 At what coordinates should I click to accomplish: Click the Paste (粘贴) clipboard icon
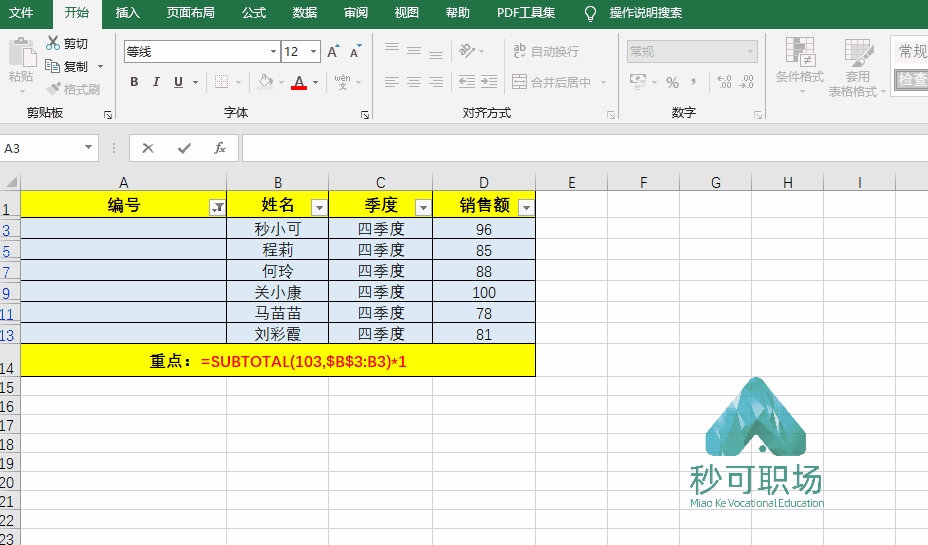tap(22, 53)
